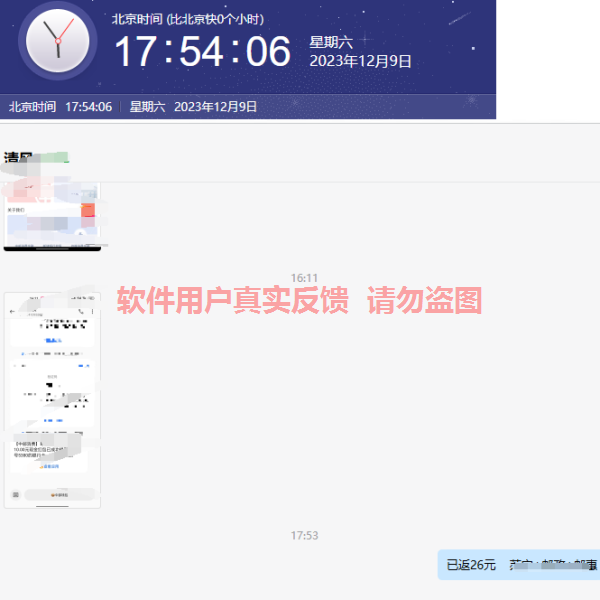
Task: Click the back arrow in phone screenshot
Action: [12, 313]
